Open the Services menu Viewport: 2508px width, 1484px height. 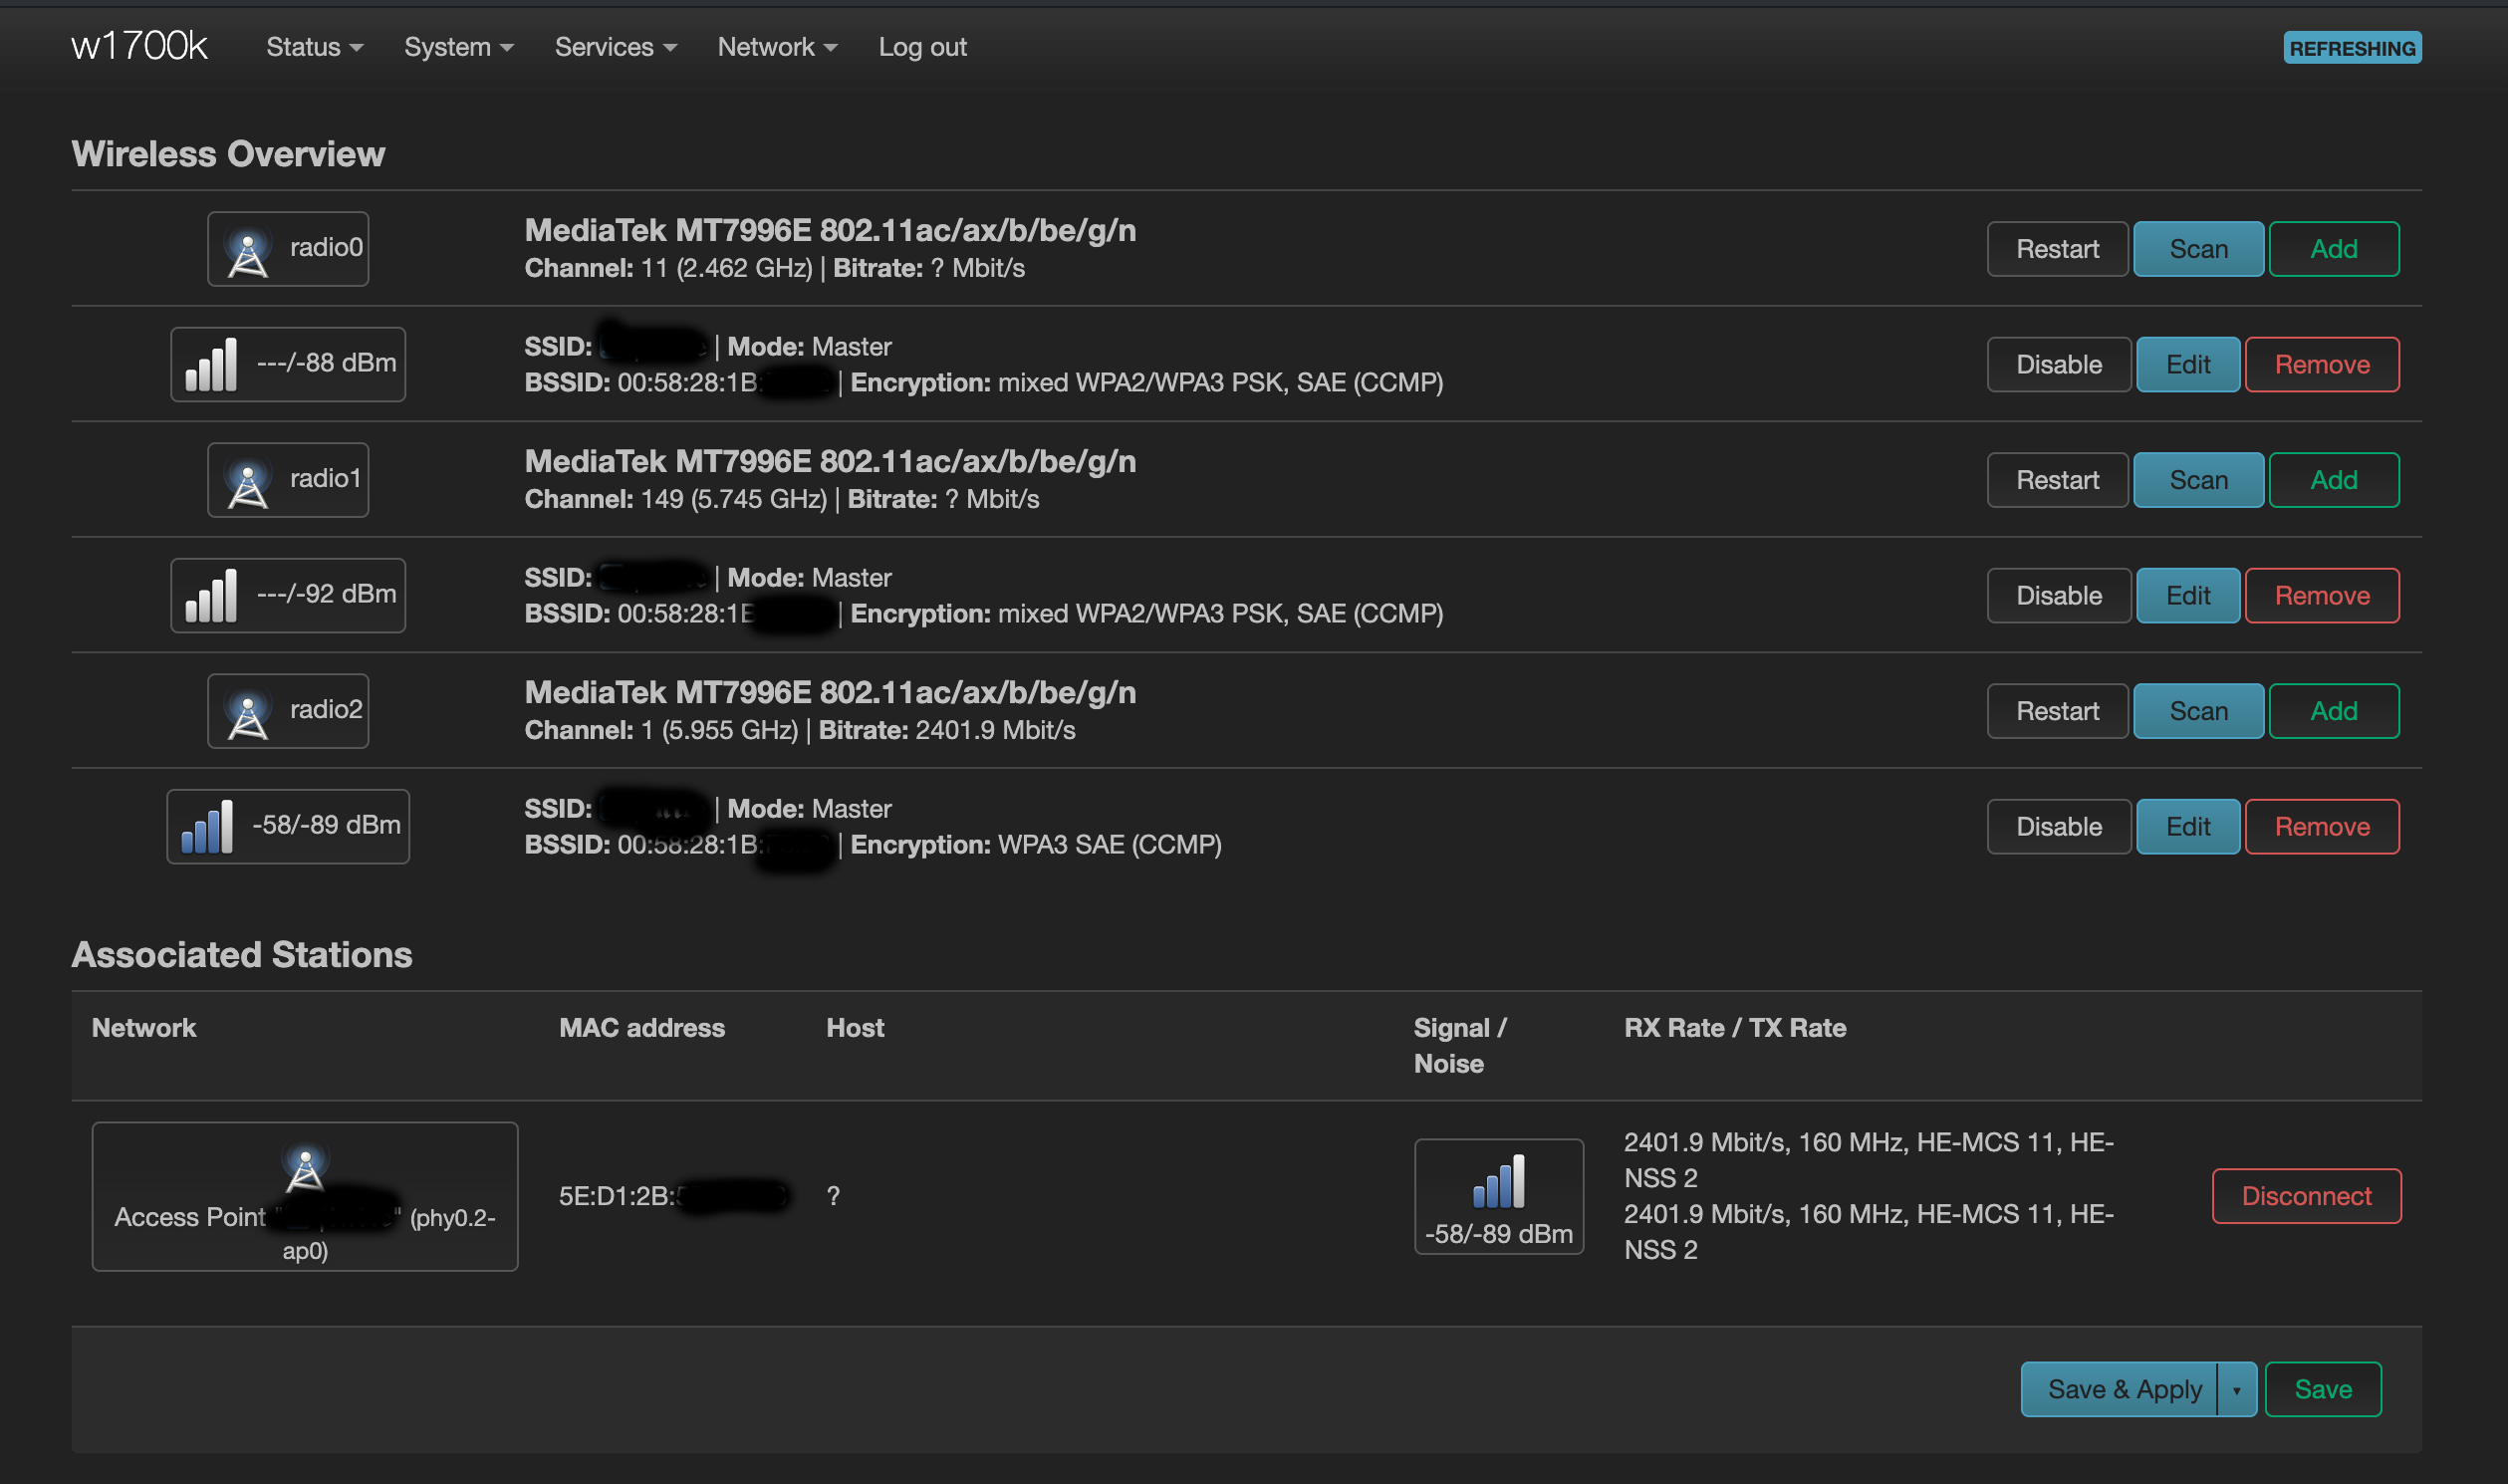[x=615, y=47]
